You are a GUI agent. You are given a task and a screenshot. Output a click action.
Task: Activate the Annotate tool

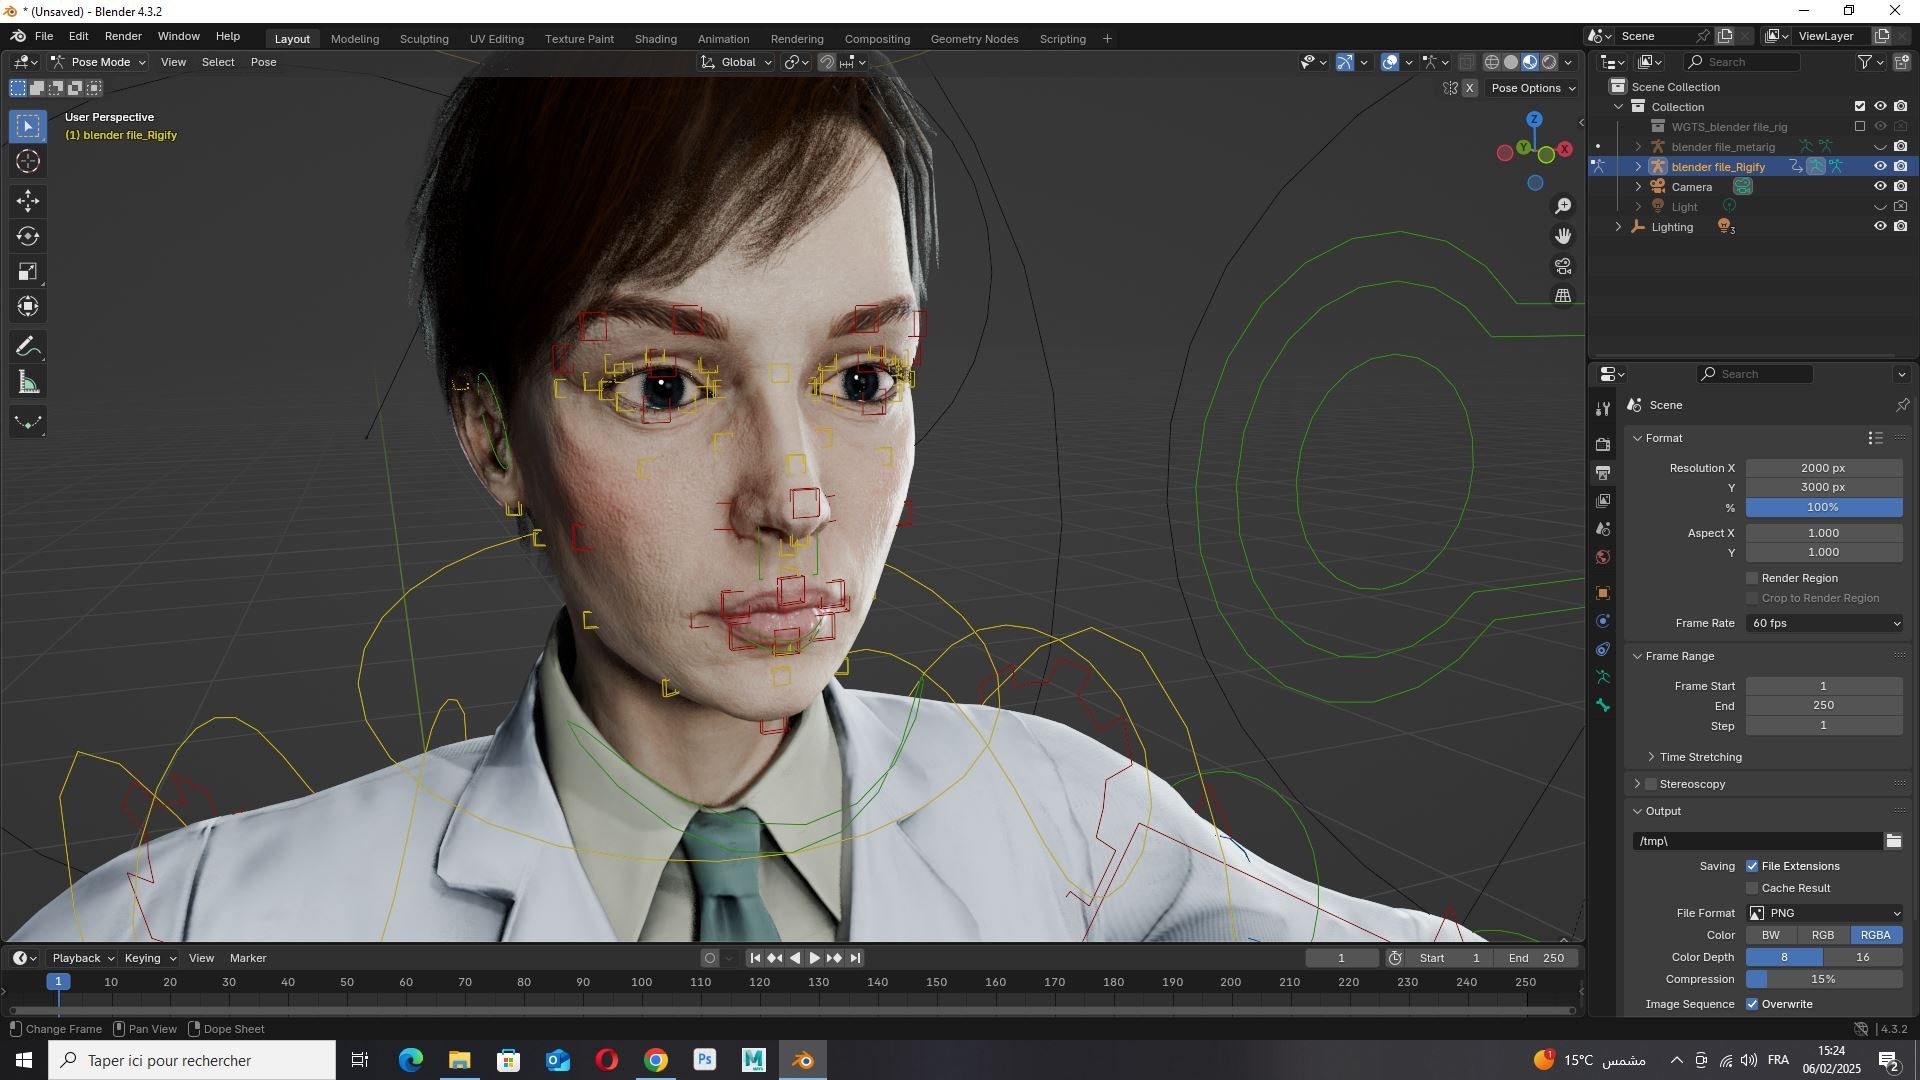pyautogui.click(x=28, y=347)
